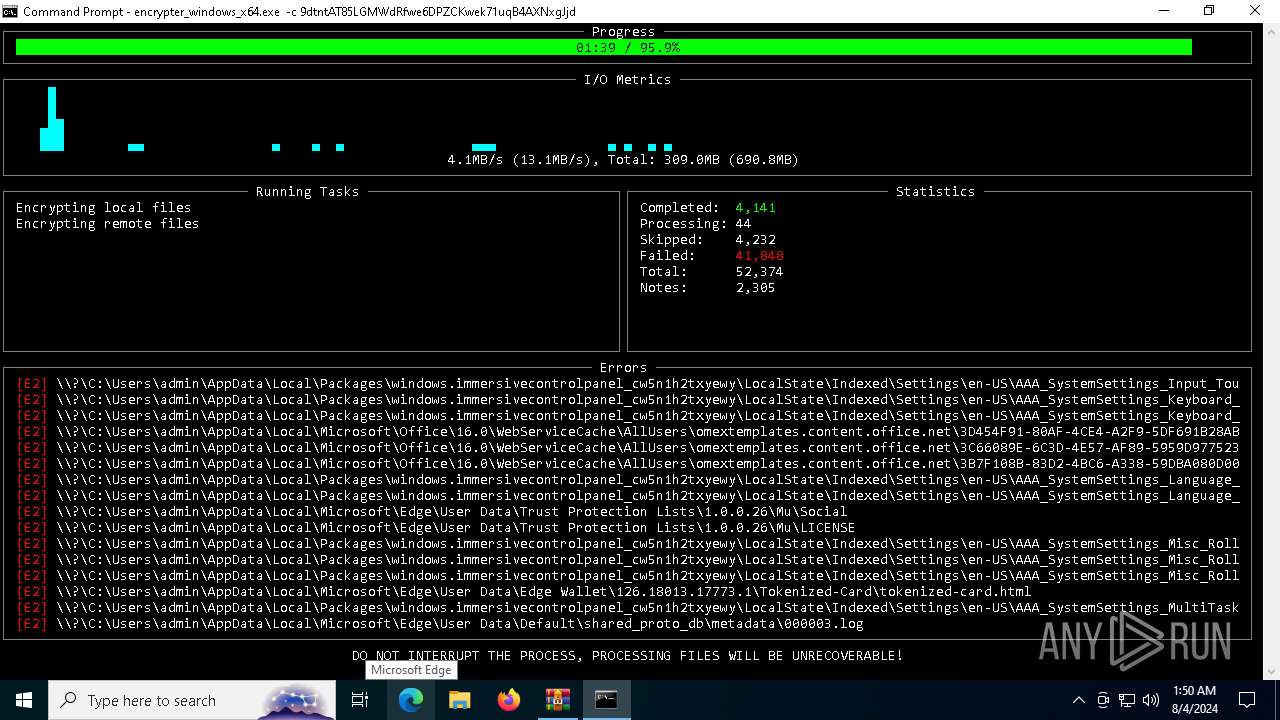The width and height of the screenshot is (1280, 720).
Task: Click the tallest cyan I/O graph bar
Action: [x=52, y=119]
